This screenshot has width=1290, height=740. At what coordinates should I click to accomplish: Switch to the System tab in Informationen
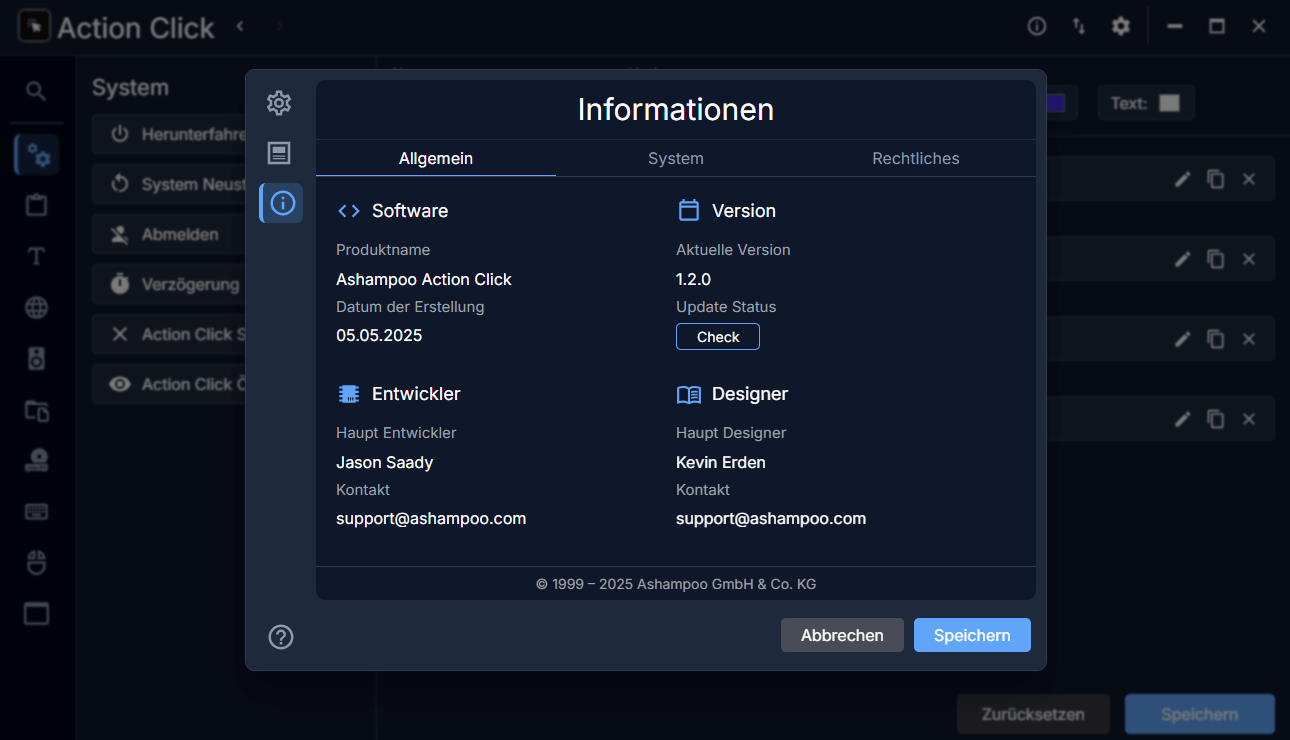676,158
